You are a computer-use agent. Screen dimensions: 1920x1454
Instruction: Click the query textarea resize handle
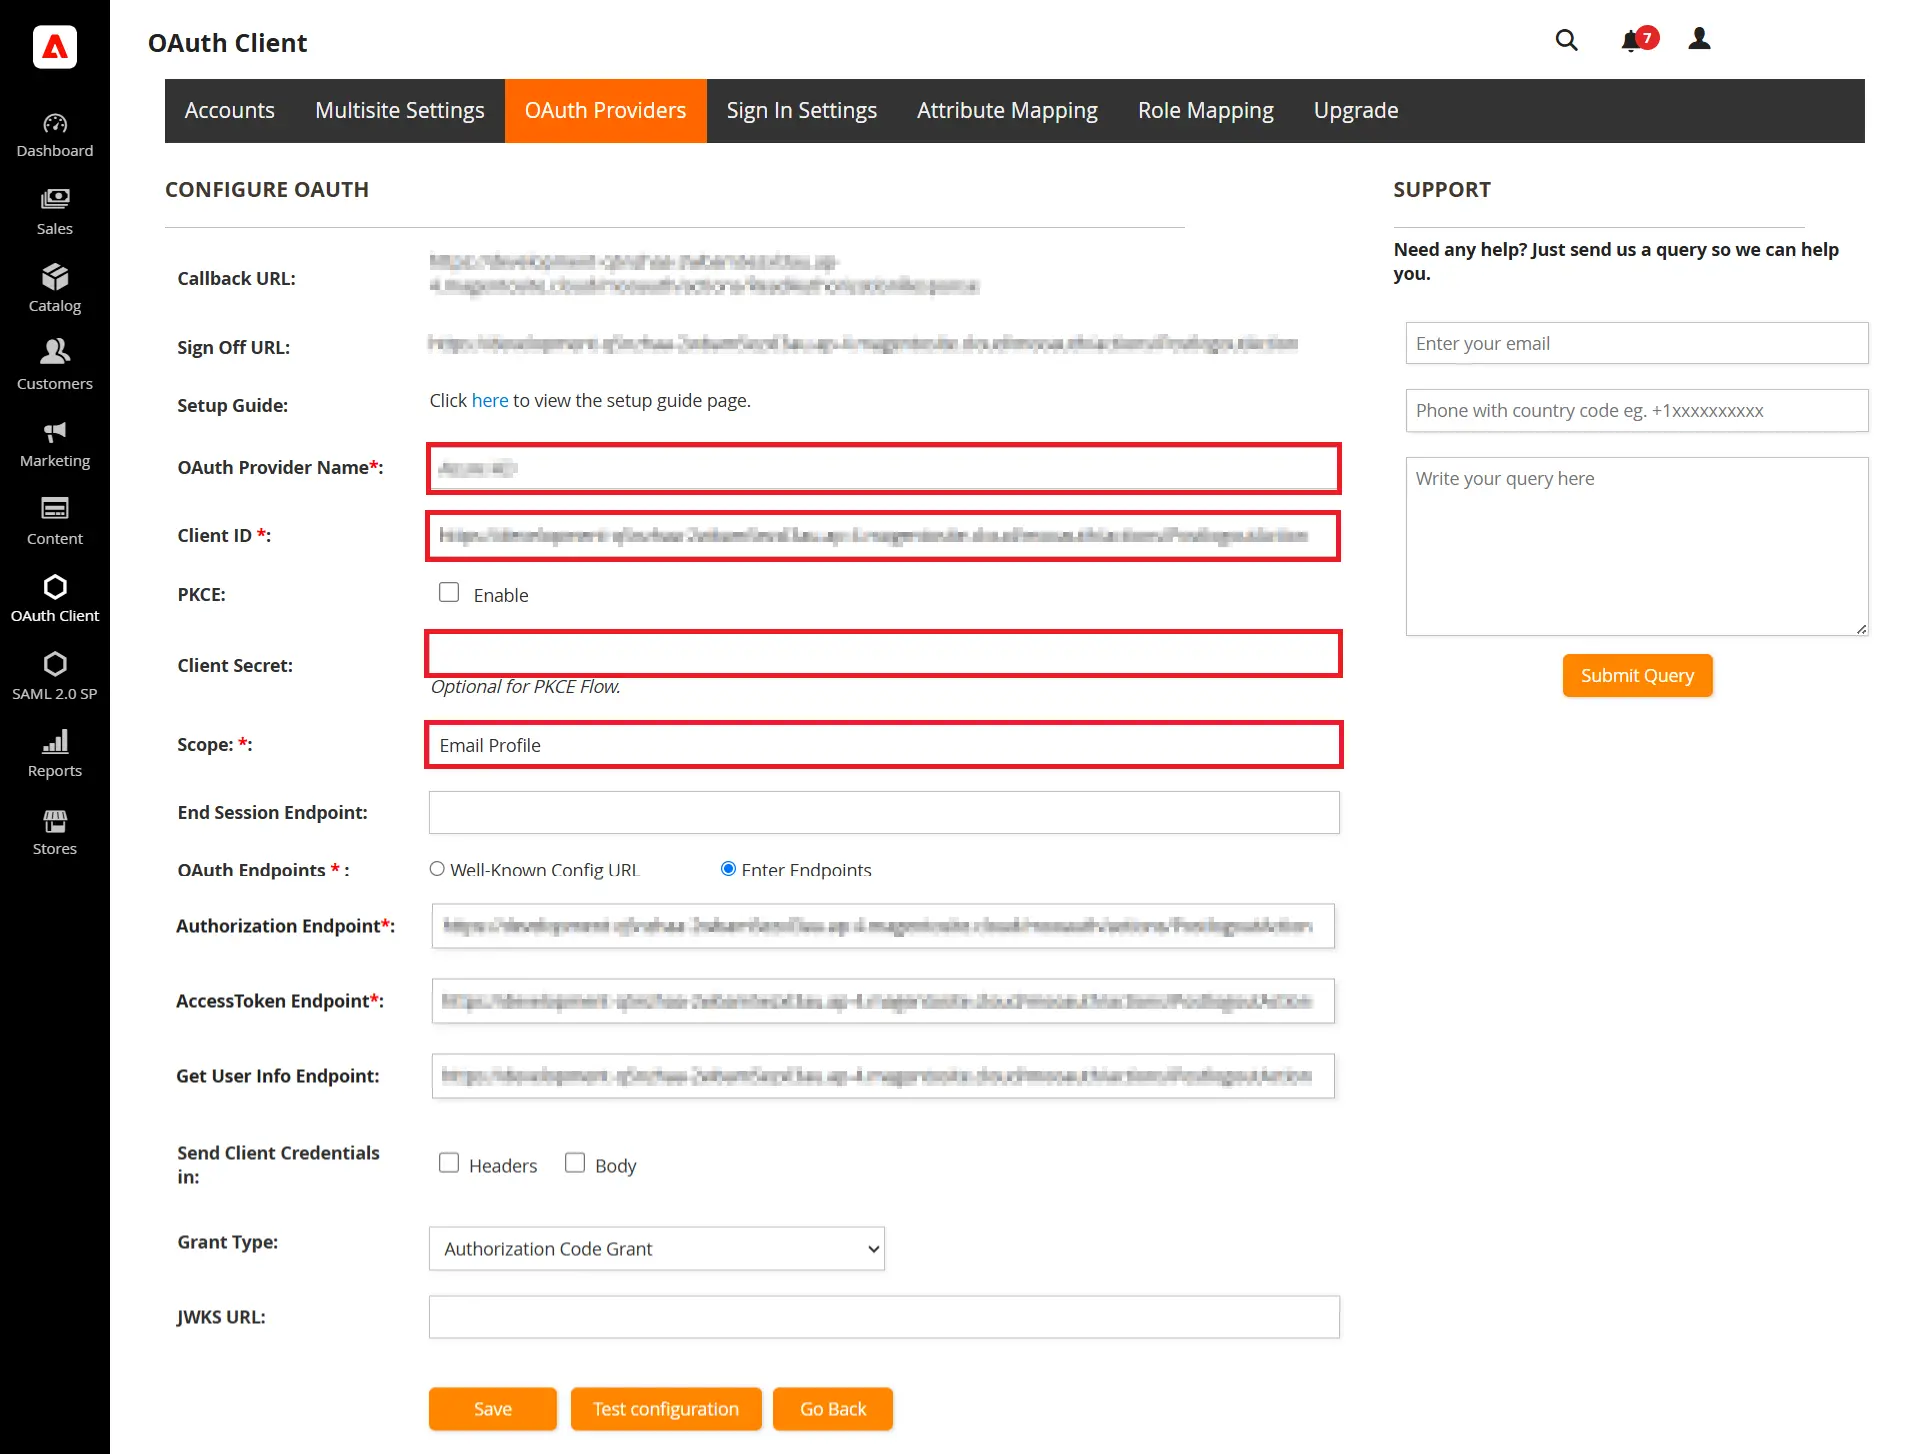pyautogui.click(x=1861, y=628)
